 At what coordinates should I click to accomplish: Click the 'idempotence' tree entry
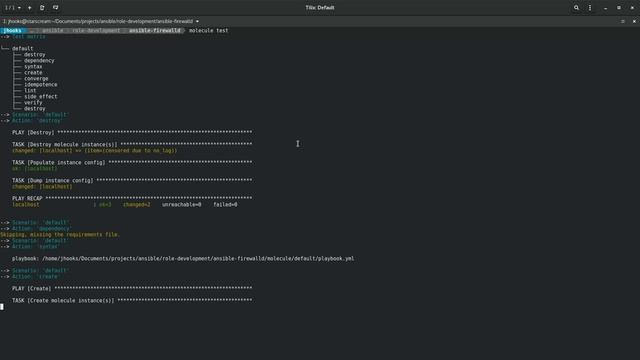coord(40,84)
